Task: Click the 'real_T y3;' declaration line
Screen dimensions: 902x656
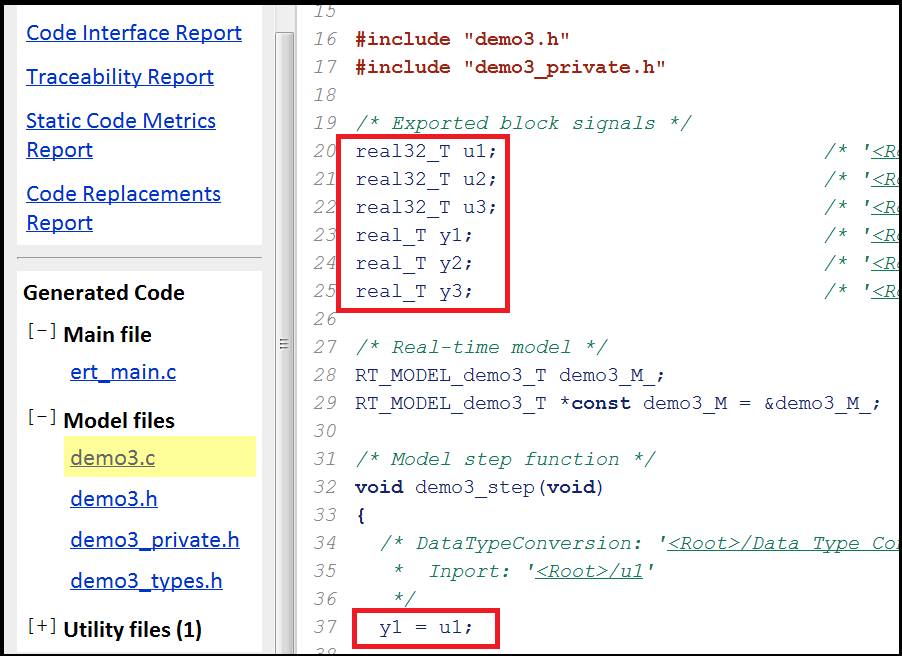Action: (414, 291)
